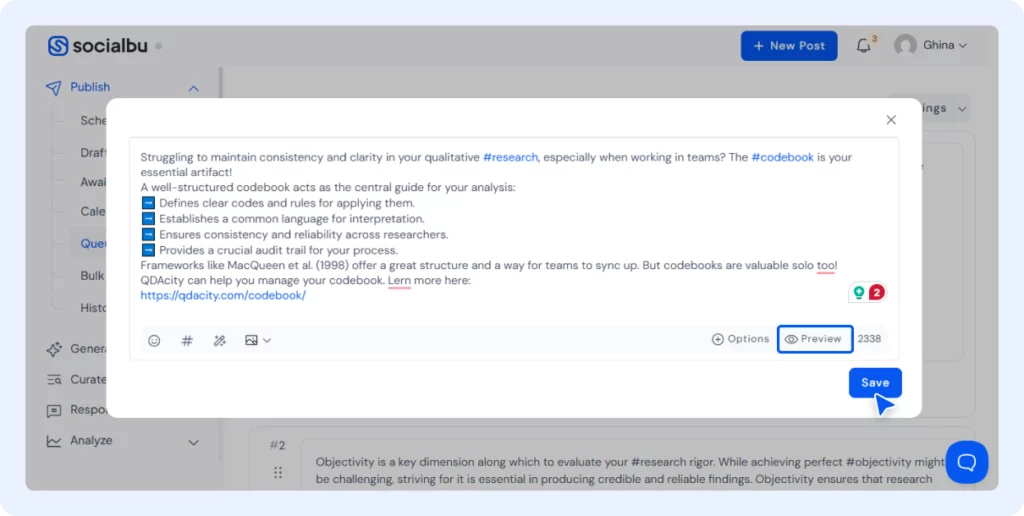
Task: Click the Curate list-search icon
Action: pos(54,379)
